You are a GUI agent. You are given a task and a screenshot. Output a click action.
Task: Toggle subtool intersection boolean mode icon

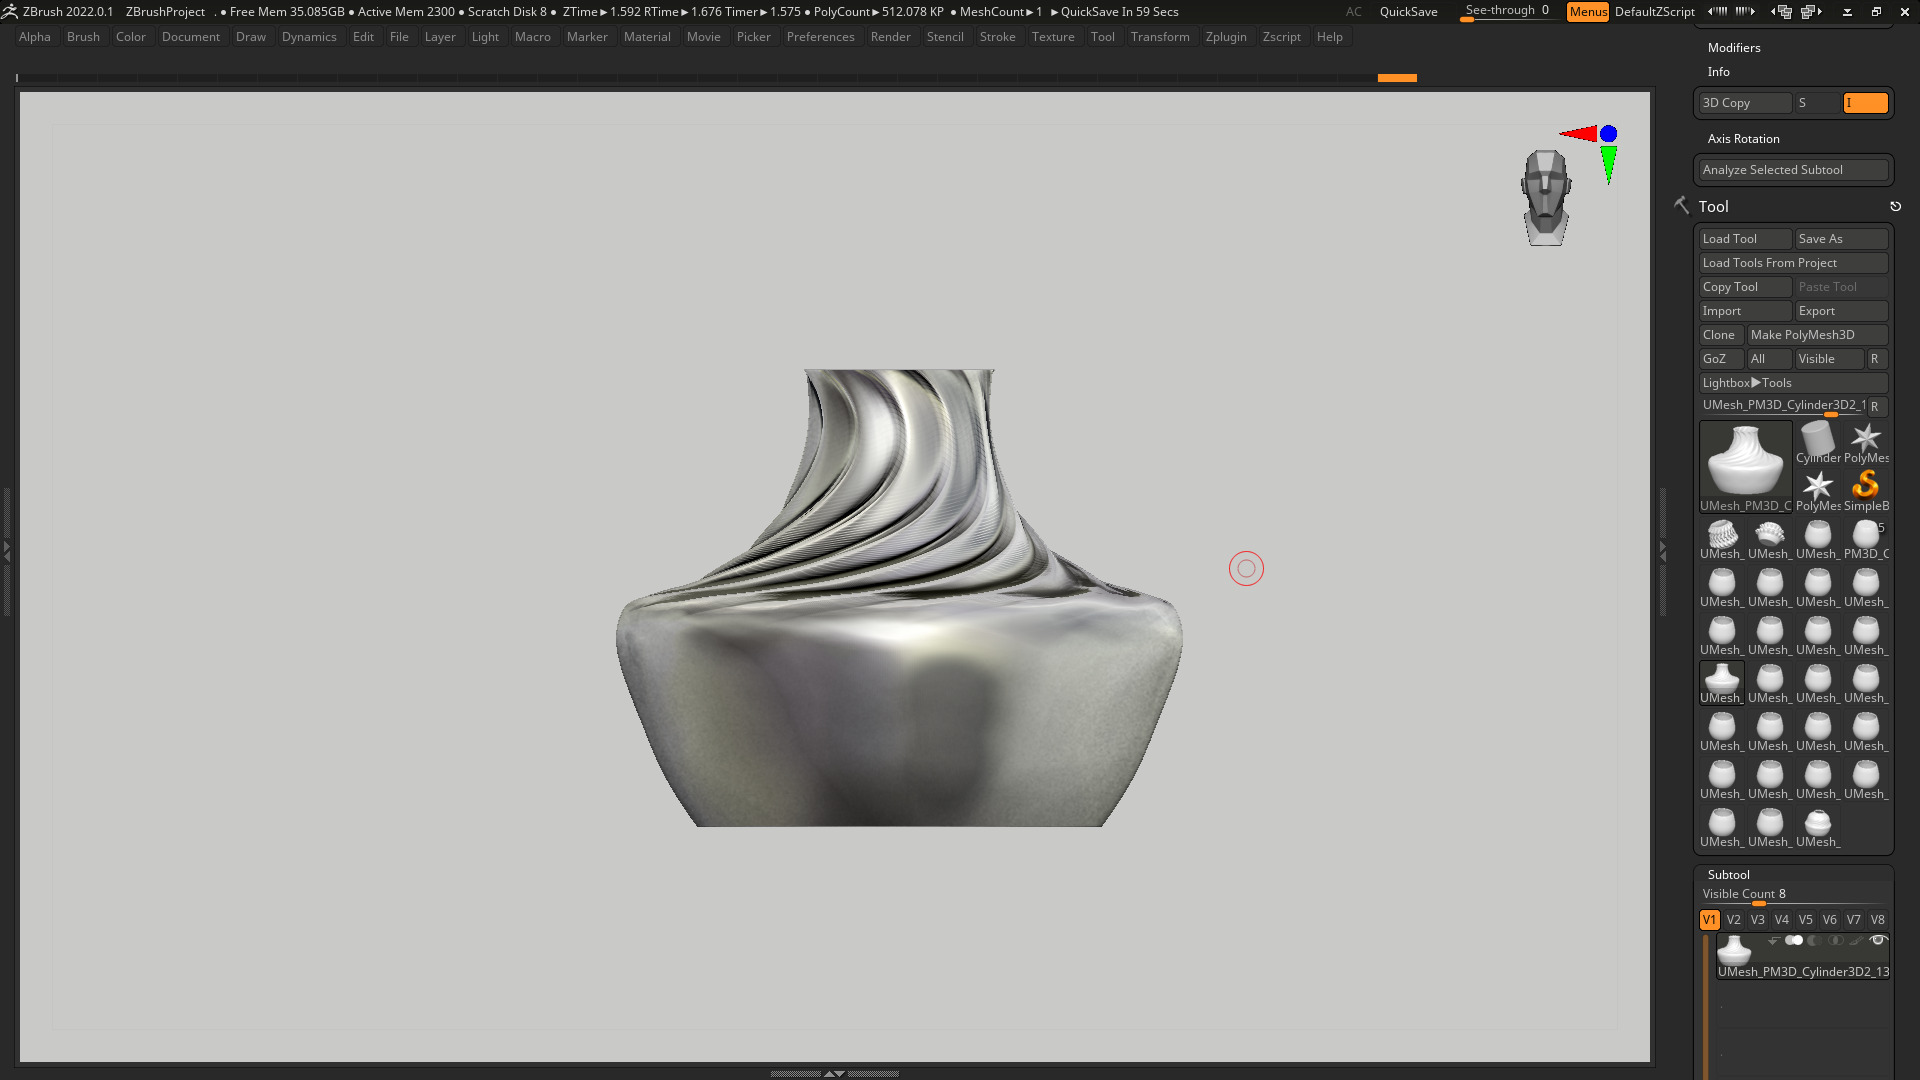click(1836, 940)
